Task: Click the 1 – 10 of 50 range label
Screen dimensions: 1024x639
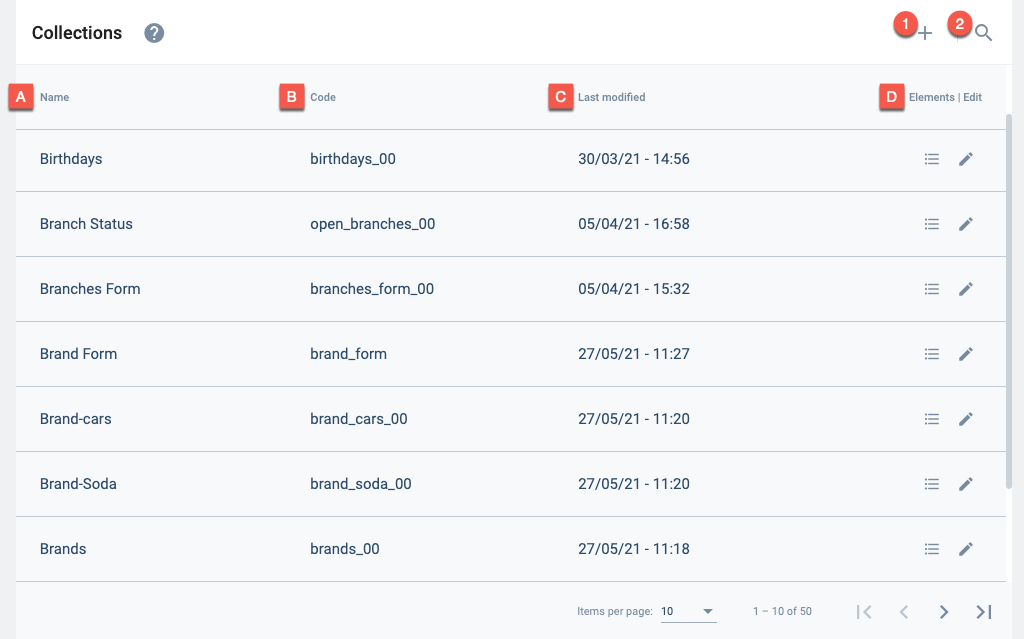Action: tap(782, 612)
